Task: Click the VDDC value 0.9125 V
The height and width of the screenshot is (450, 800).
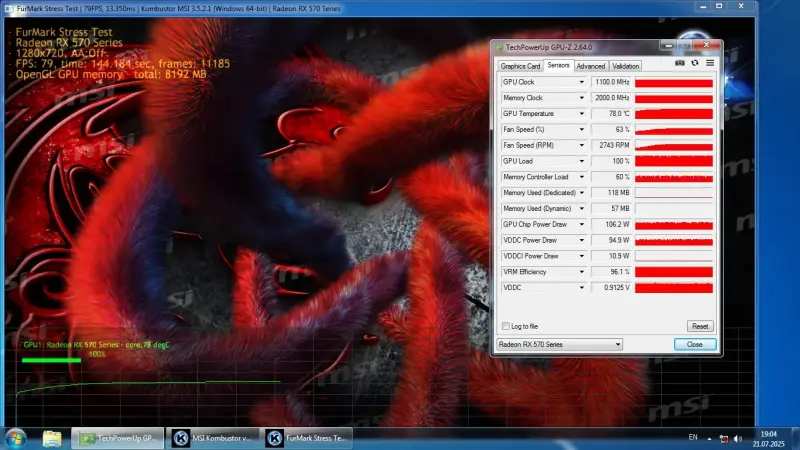Action: coord(611,288)
